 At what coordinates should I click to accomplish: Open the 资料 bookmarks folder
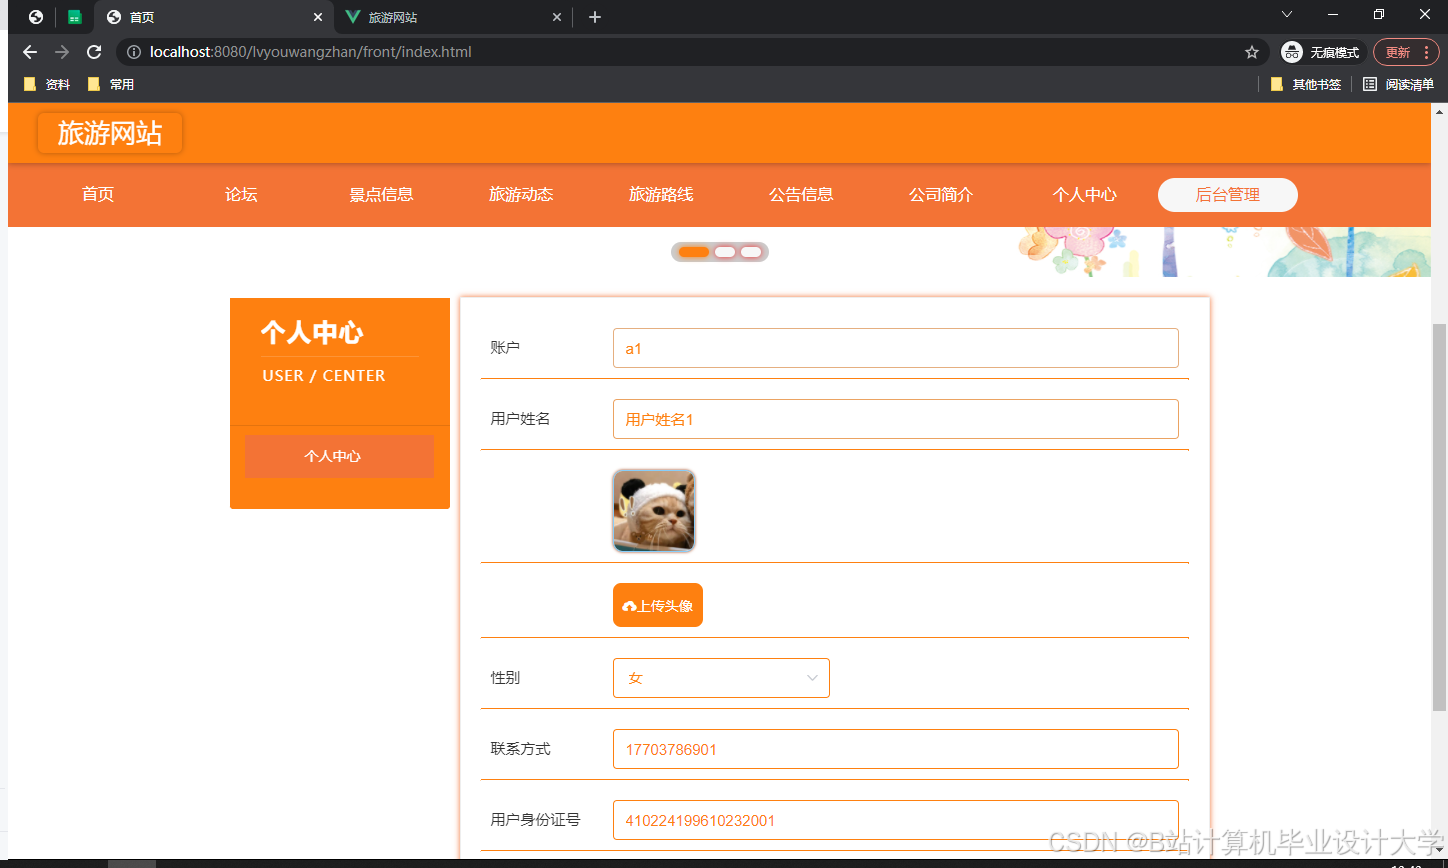[x=47, y=85]
